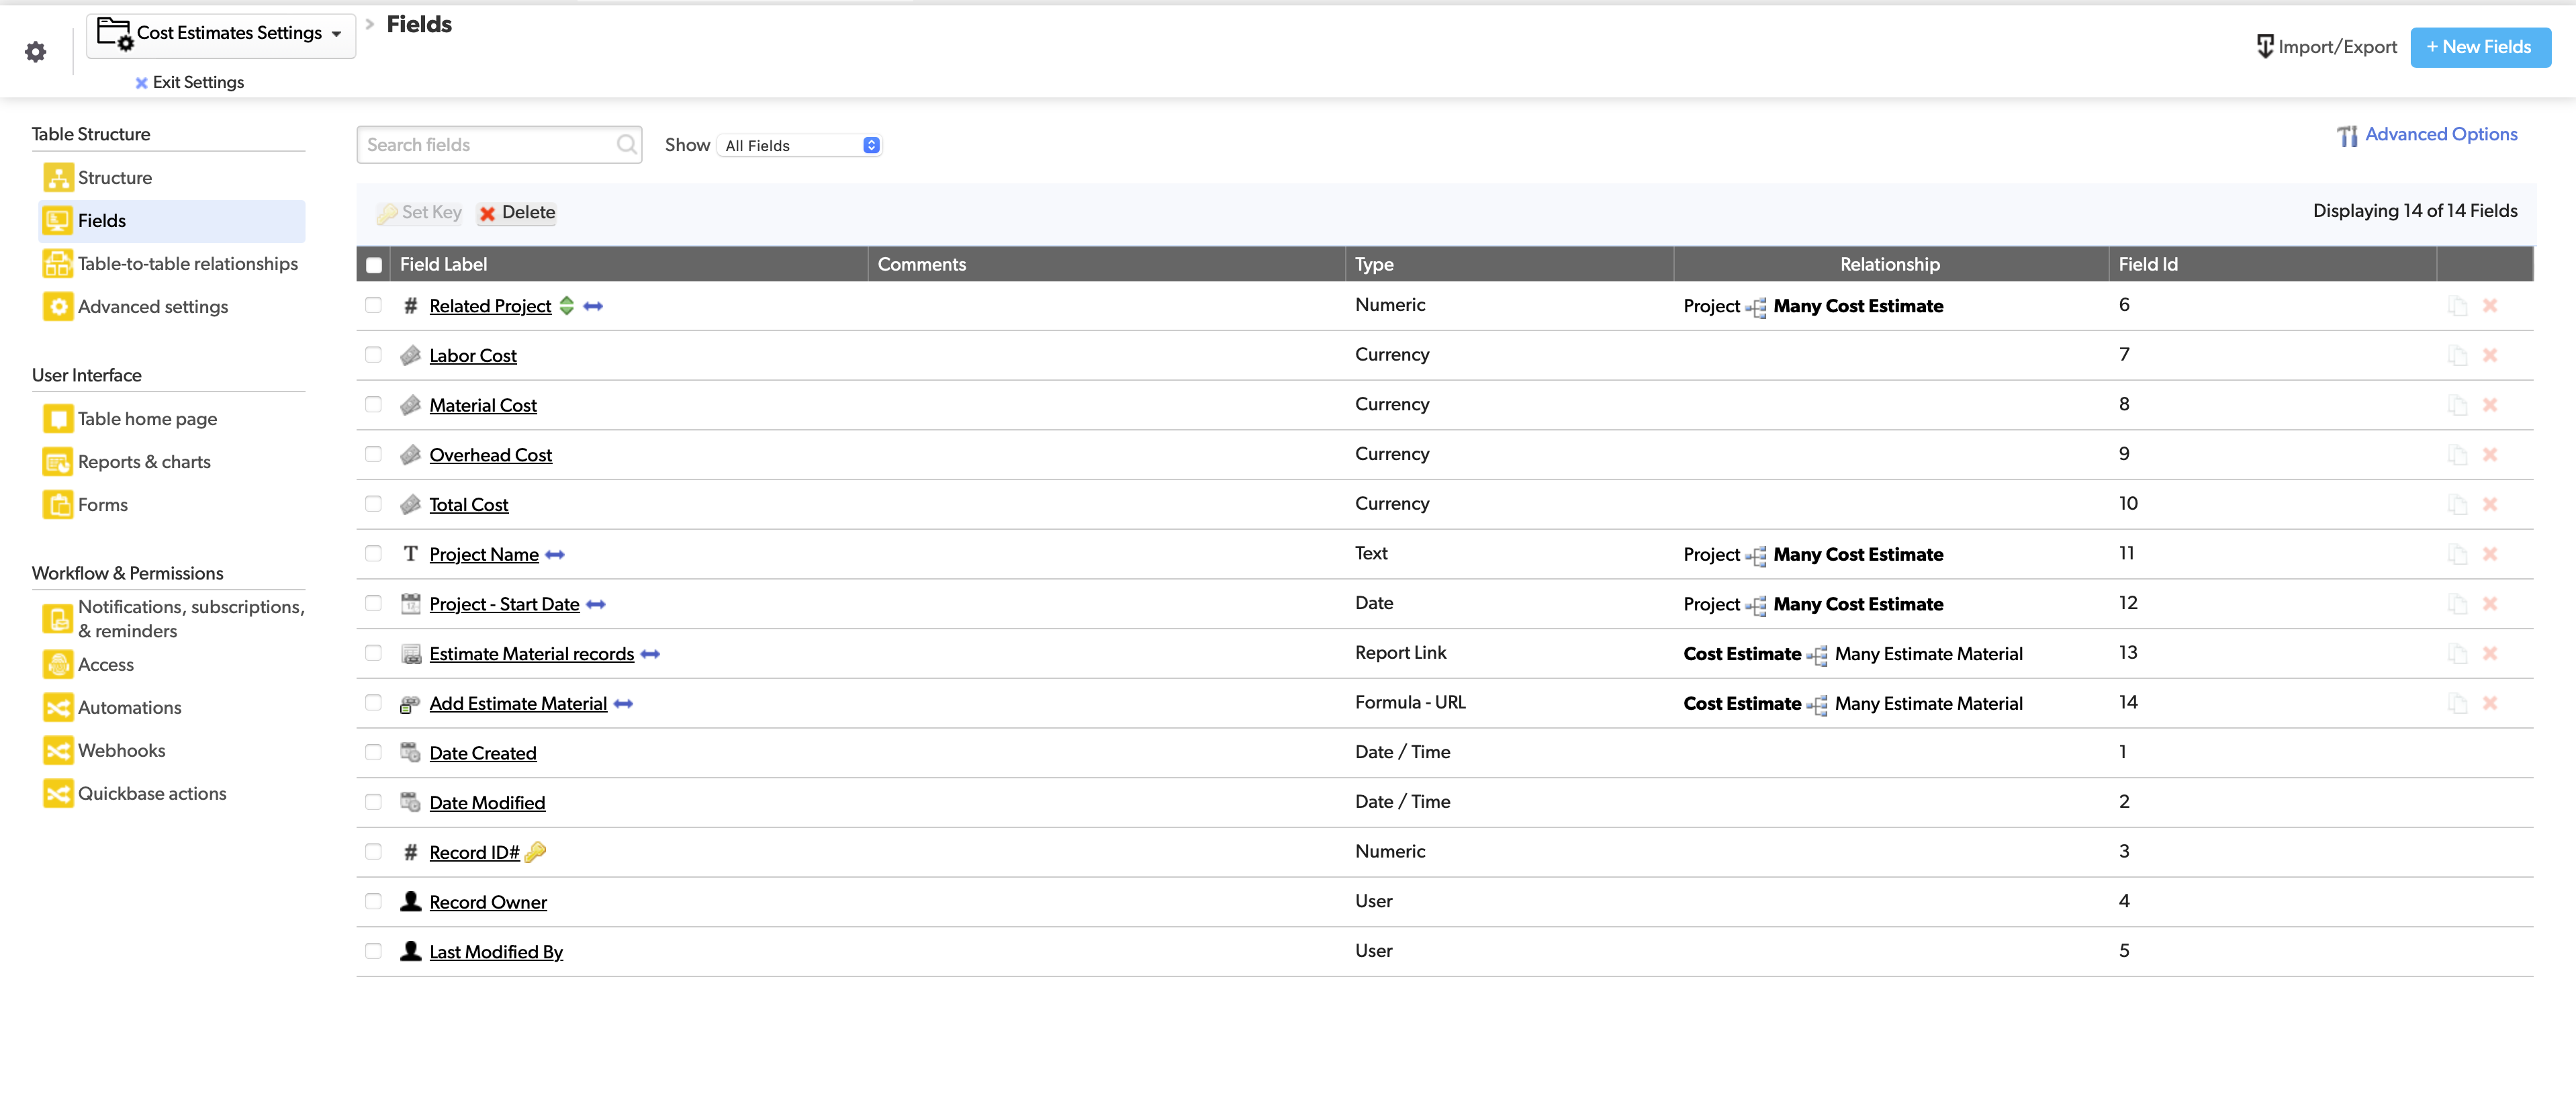Click into the Search fields box
2576x1100 pixels.
pyautogui.click(x=488, y=145)
